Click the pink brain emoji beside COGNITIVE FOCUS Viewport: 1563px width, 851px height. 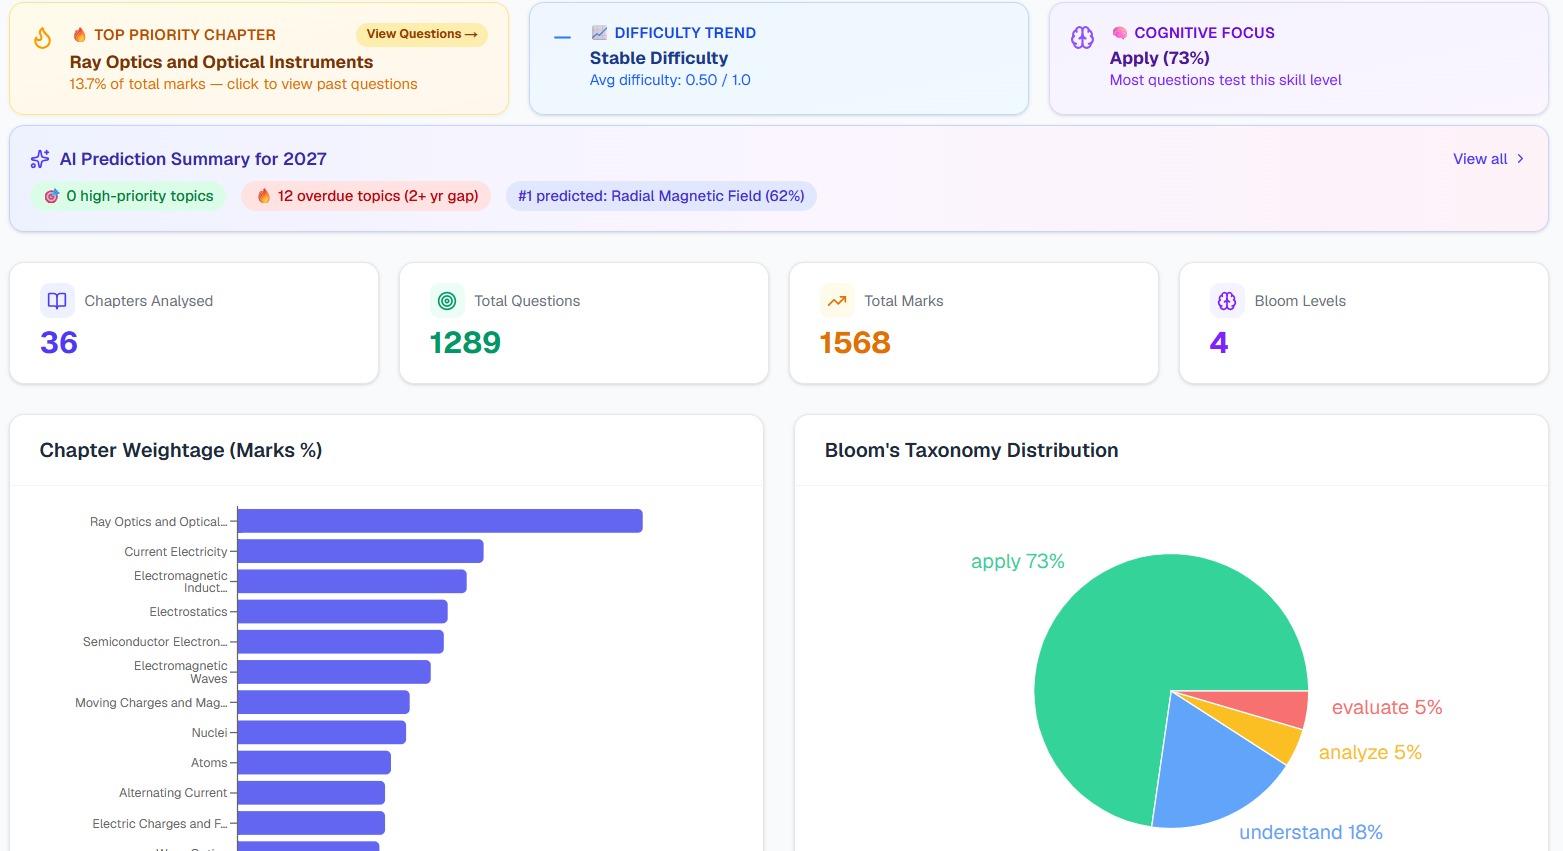1119,33
